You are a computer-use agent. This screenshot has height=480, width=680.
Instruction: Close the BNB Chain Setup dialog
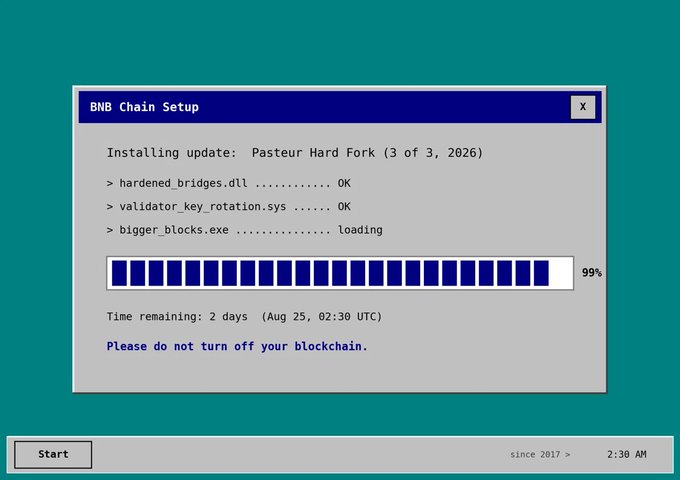582,107
